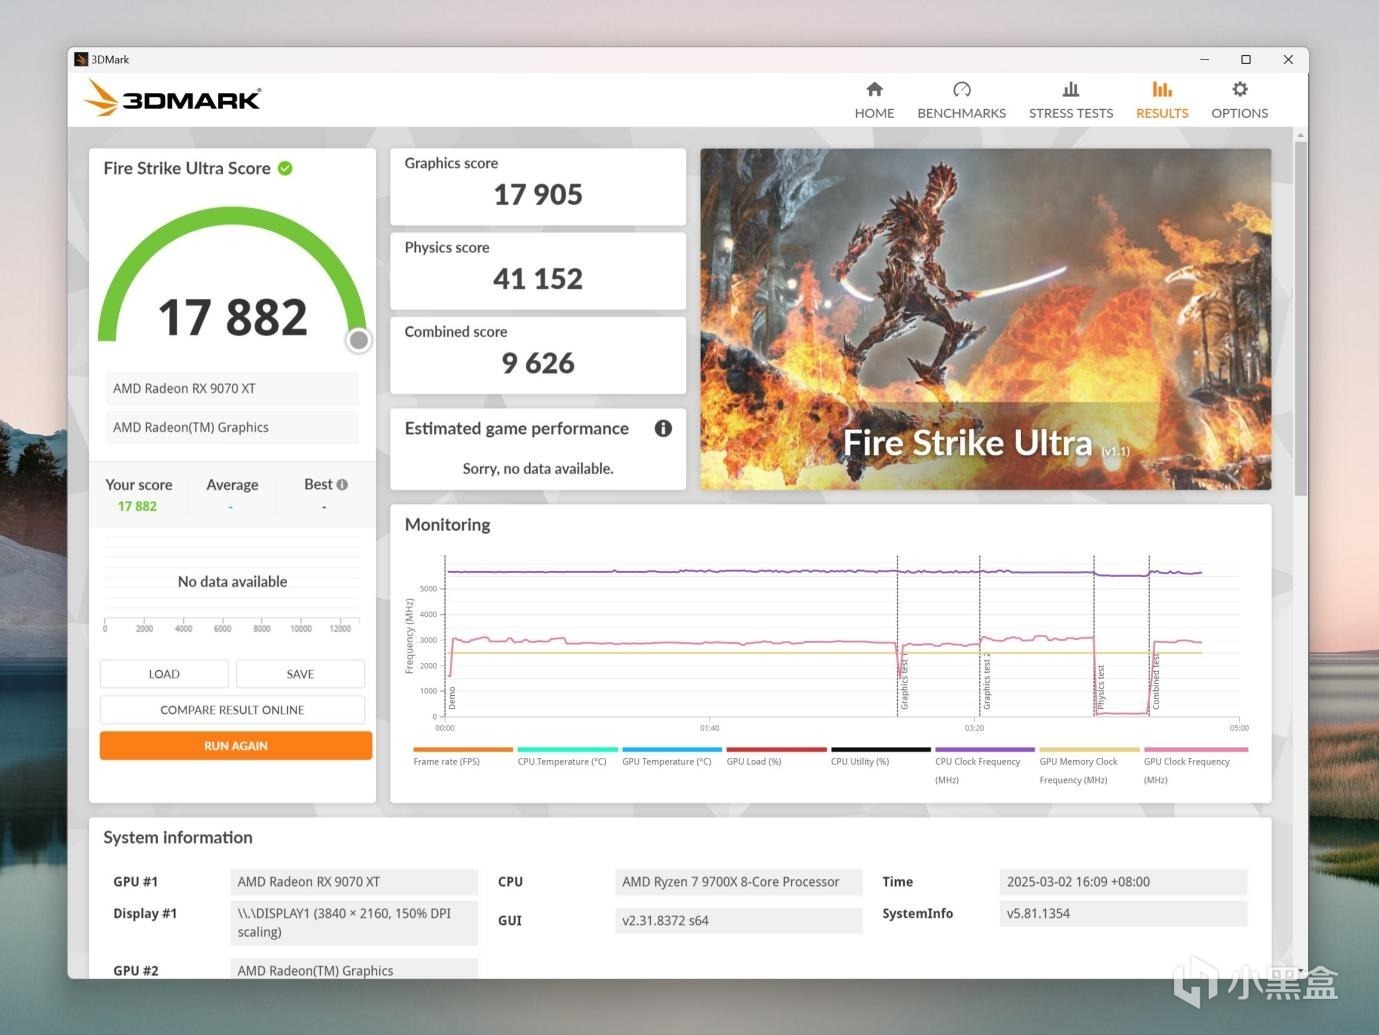This screenshot has height=1035, width=1379.
Task: Click the System information heading
Action: 178,837
